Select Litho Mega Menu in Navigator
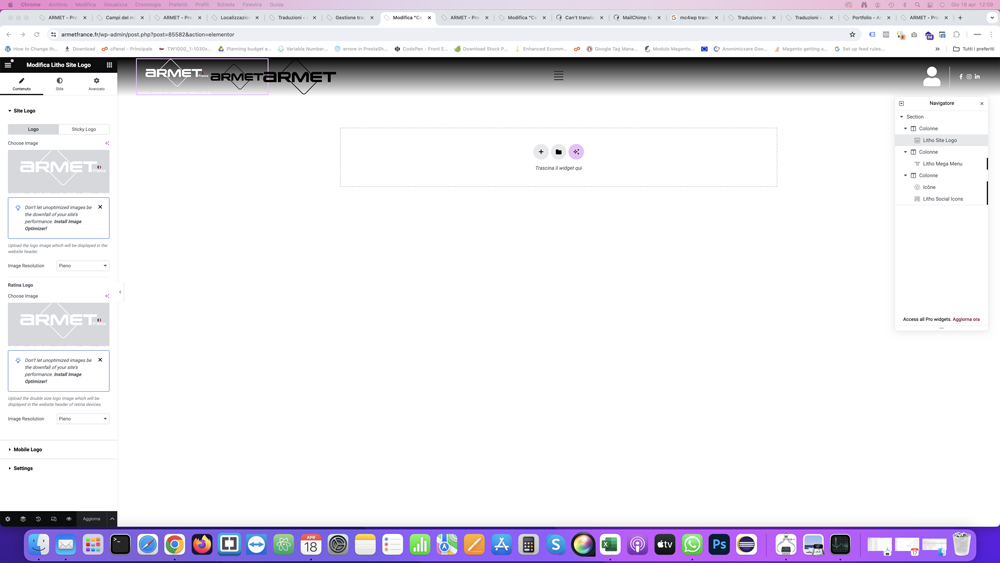 941,164
